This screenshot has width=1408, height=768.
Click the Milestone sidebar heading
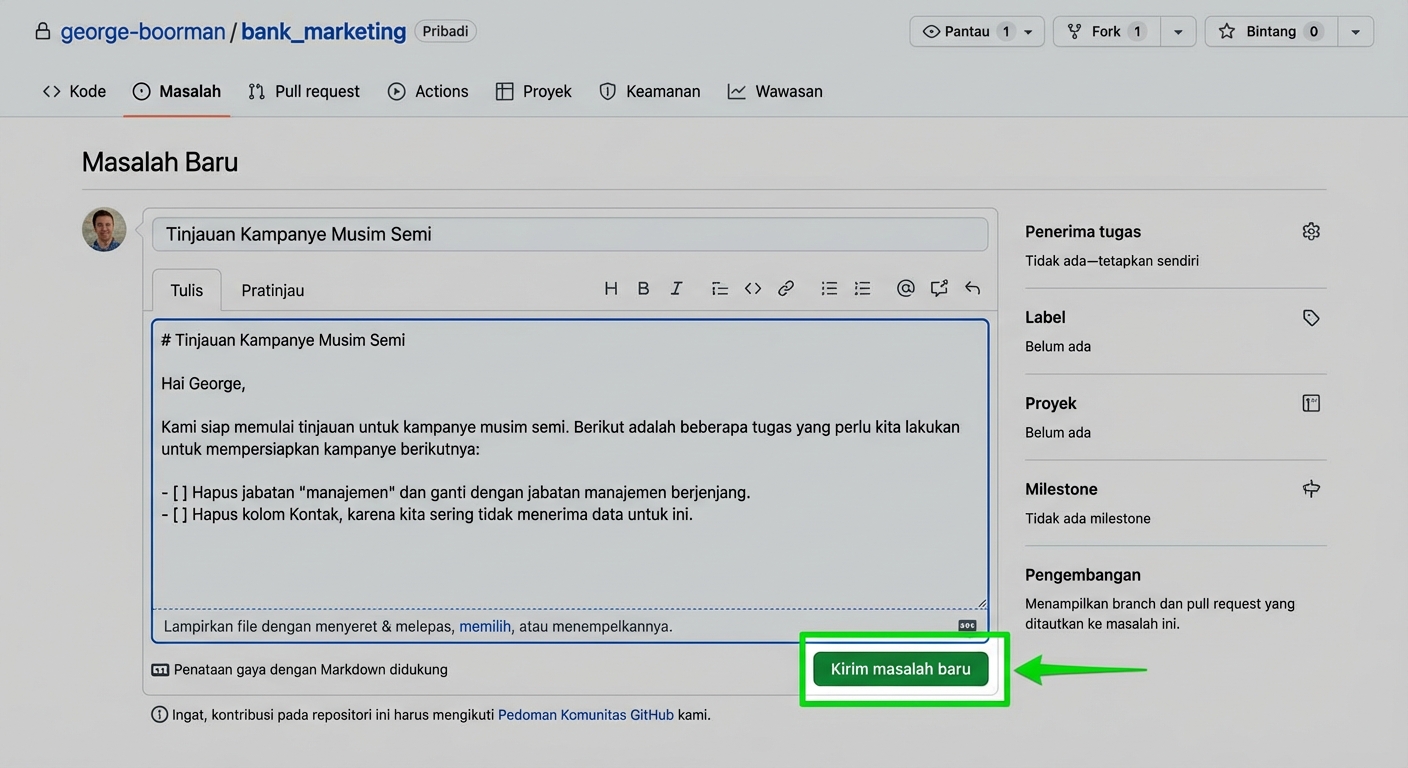[x=1061, y=489]
